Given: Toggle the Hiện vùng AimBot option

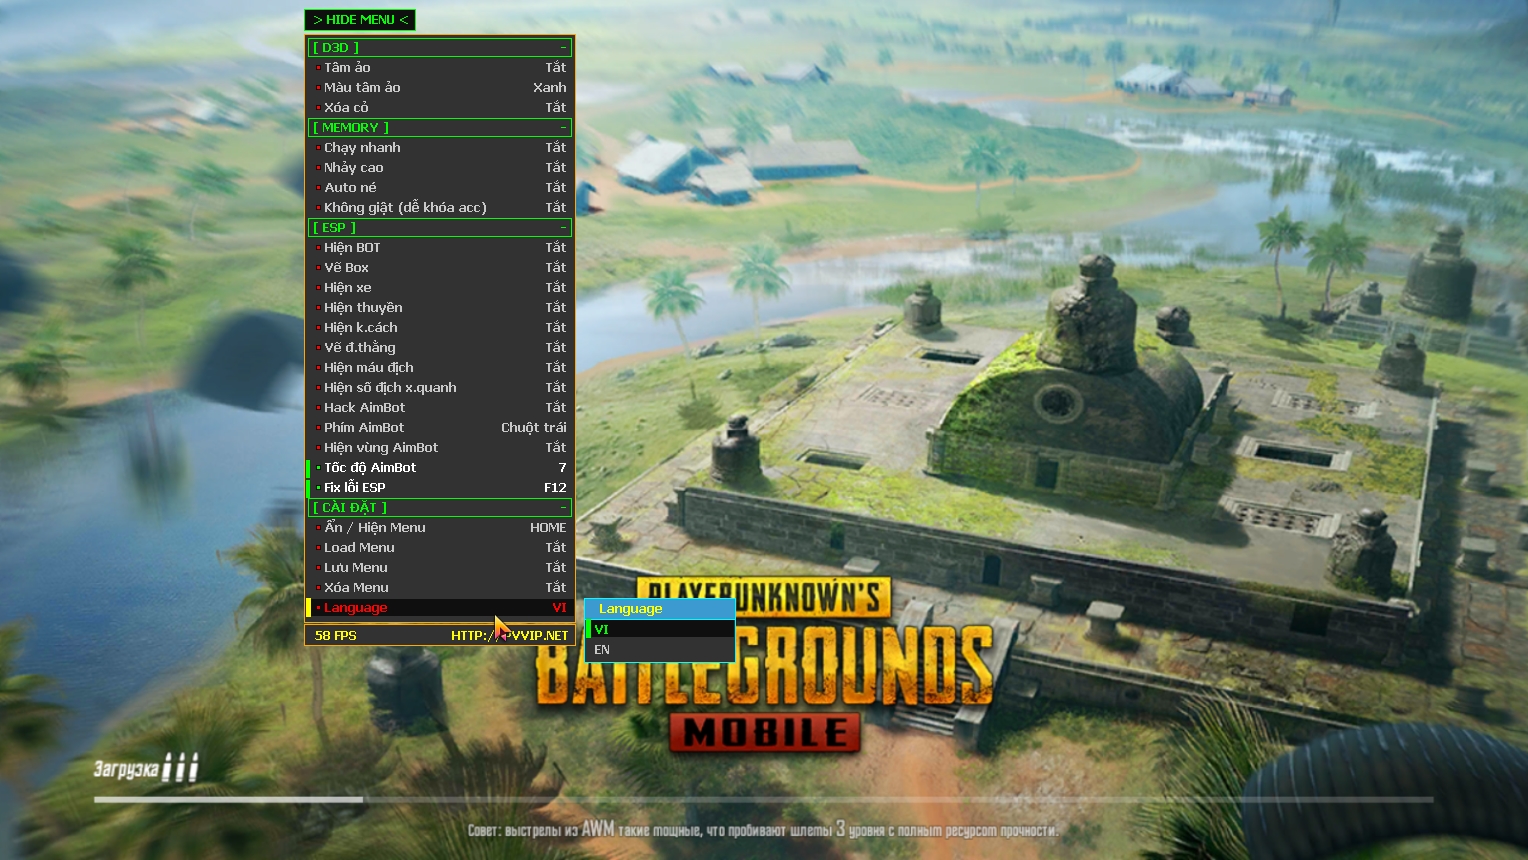Looking at the screenshot, I should (x=440, y=447).
